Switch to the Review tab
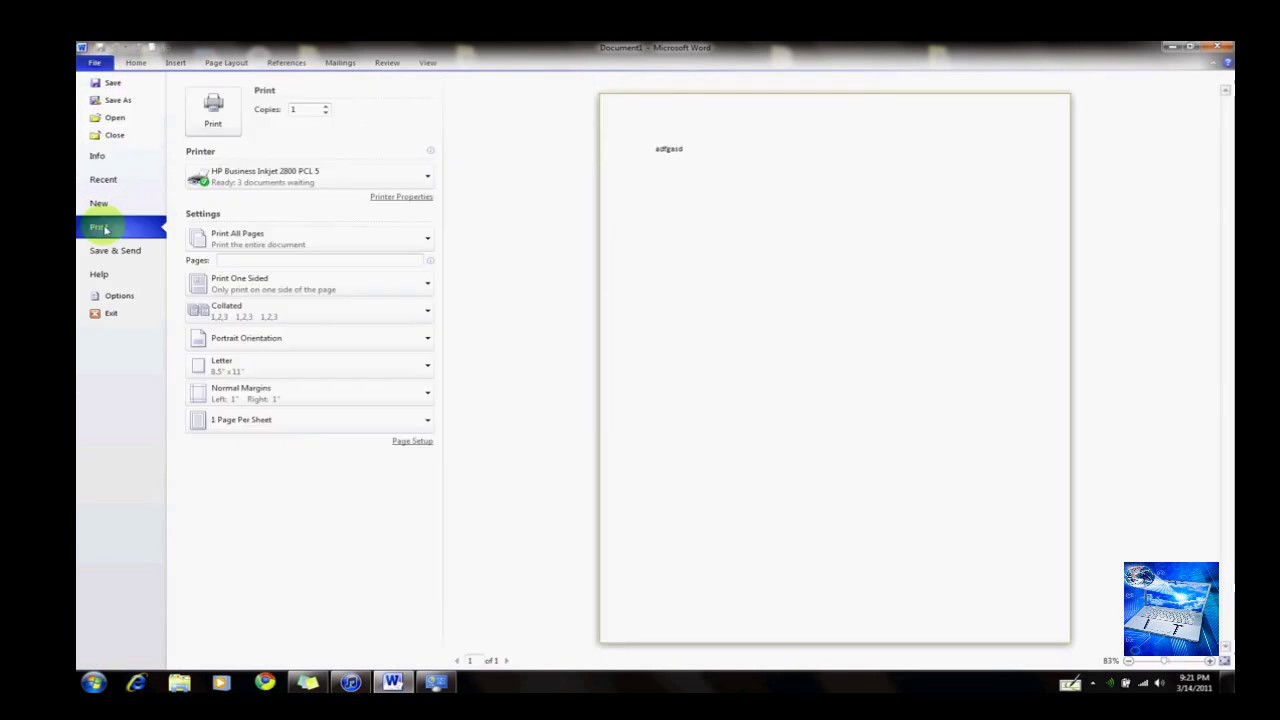The width and height of the screenshot is (1280, 720). [x=387, y=63]
